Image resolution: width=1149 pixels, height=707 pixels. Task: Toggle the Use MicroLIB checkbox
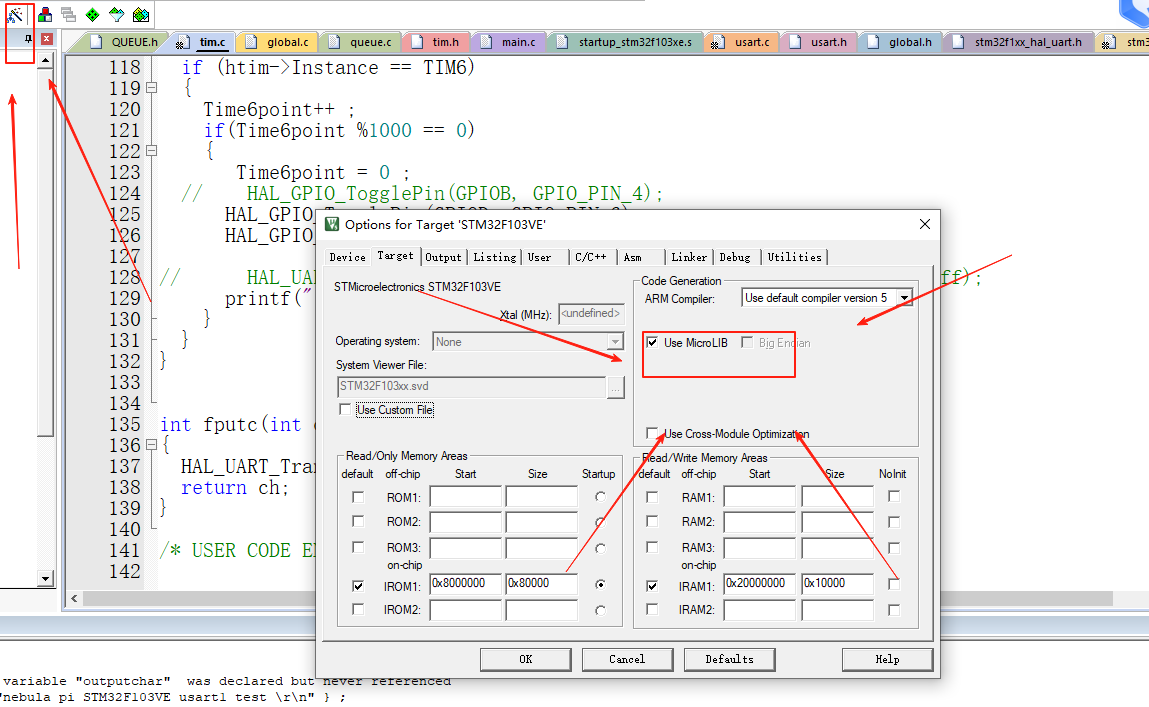[x=652, y=342]
